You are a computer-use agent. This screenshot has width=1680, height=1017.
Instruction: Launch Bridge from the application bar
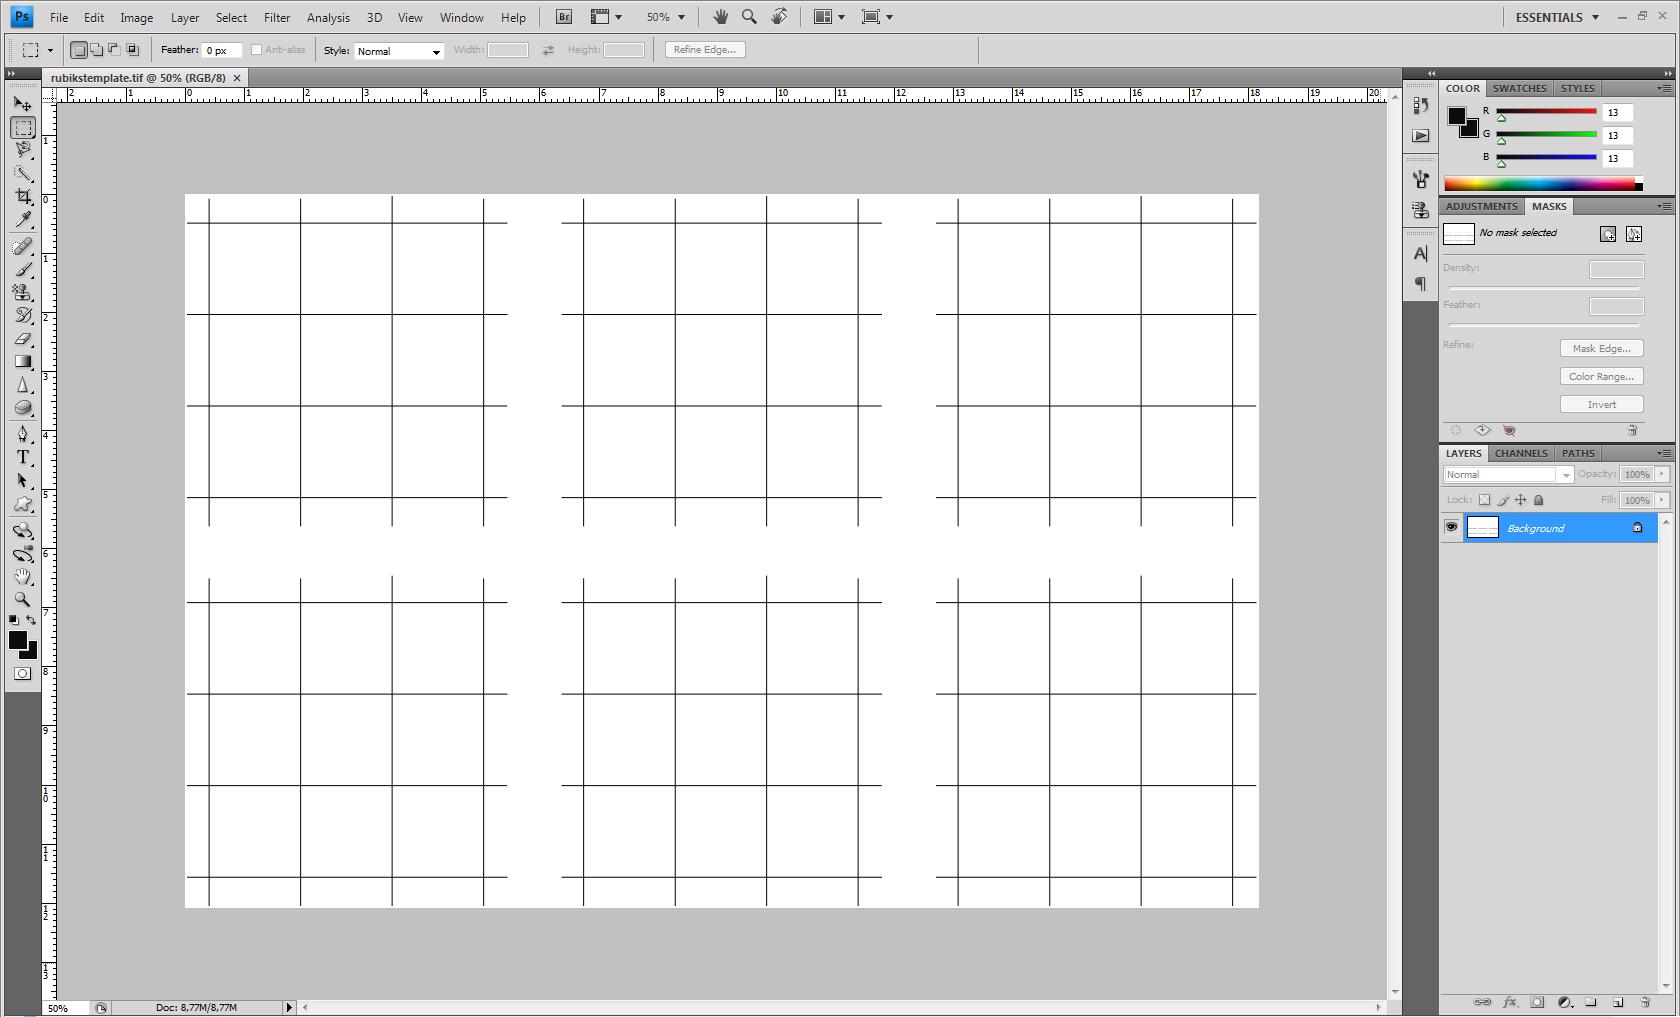tap(564, 17)
